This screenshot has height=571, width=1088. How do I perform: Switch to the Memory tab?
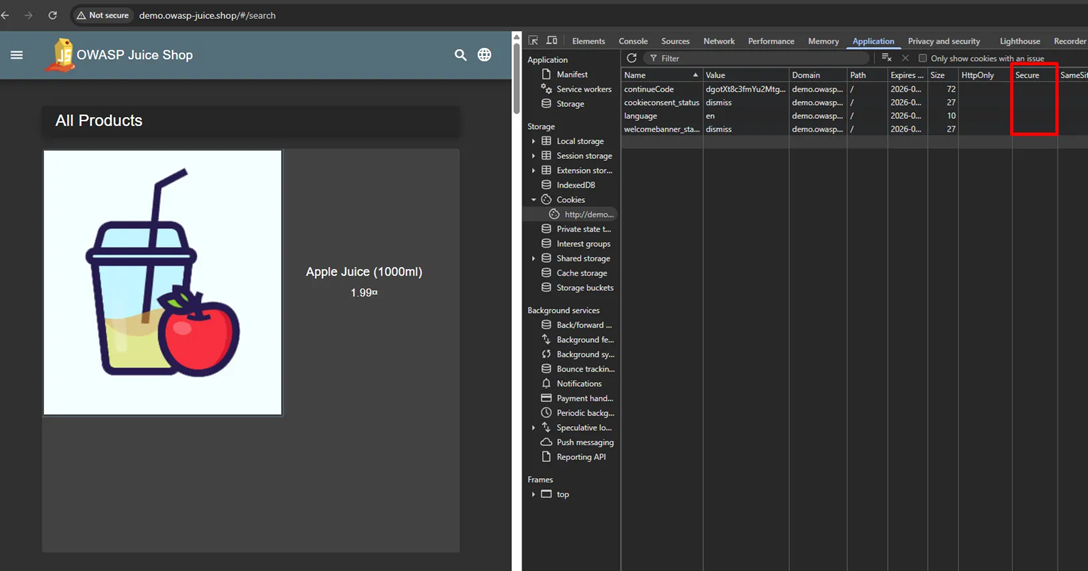click(823, 41)
